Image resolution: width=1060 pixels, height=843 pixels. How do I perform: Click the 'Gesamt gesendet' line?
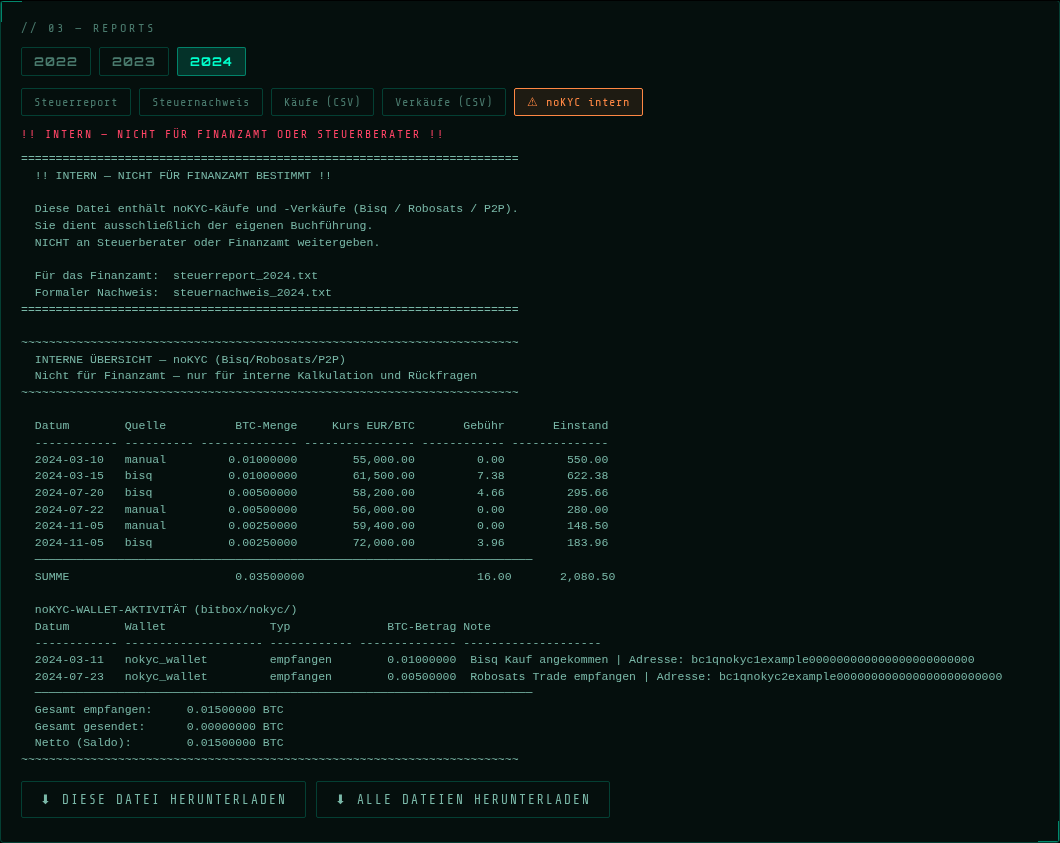(x=159, y=727)
